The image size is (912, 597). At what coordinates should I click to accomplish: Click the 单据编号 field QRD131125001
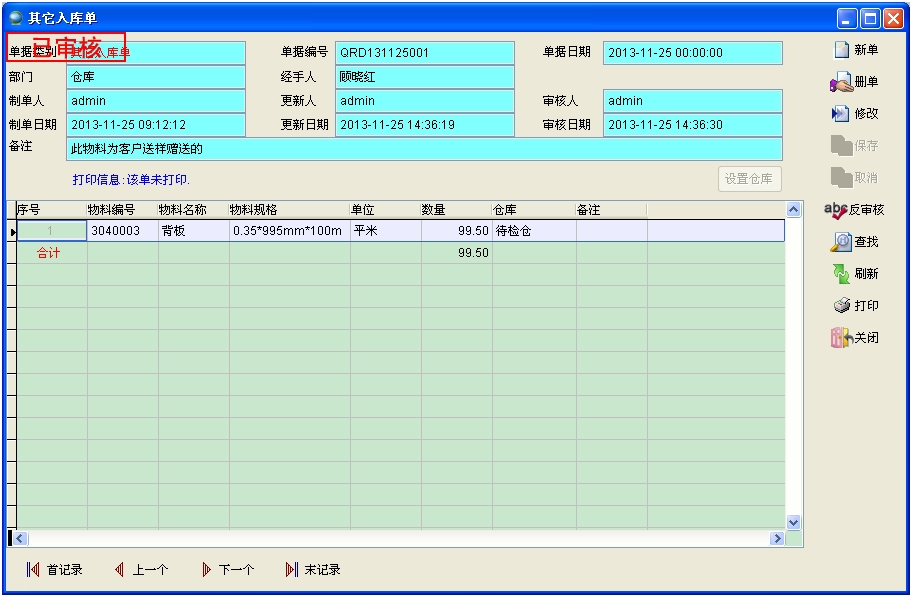424,53
